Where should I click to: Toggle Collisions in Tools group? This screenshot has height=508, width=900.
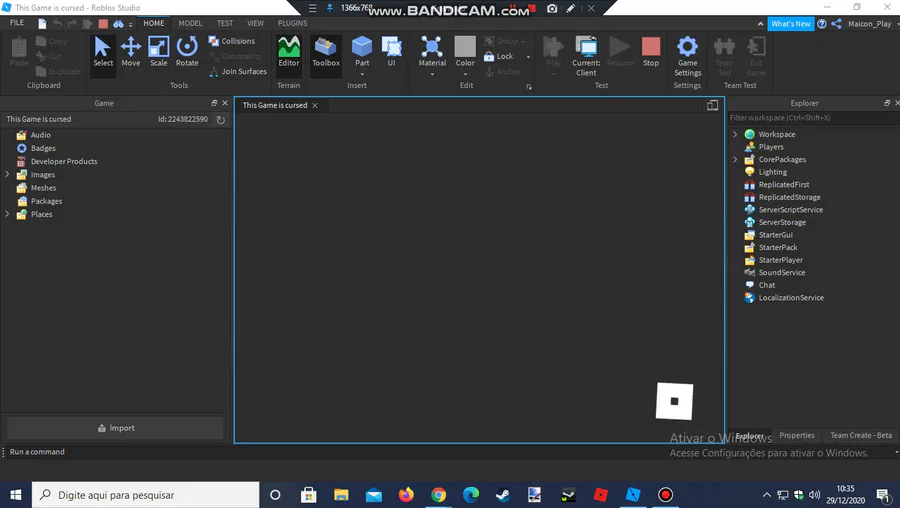pyautogui.click(x=232, y=41)
